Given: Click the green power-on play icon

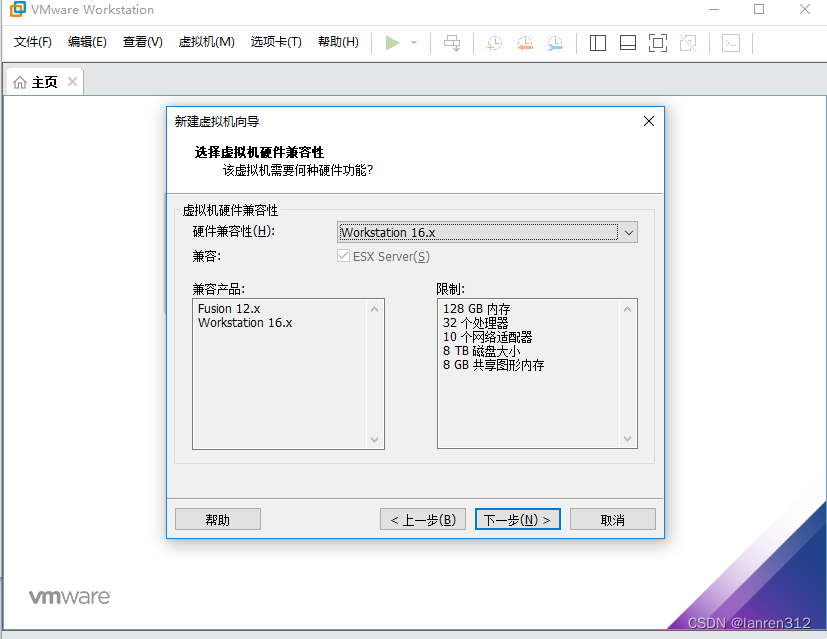Looking at the screenshot, I should 392,43.
